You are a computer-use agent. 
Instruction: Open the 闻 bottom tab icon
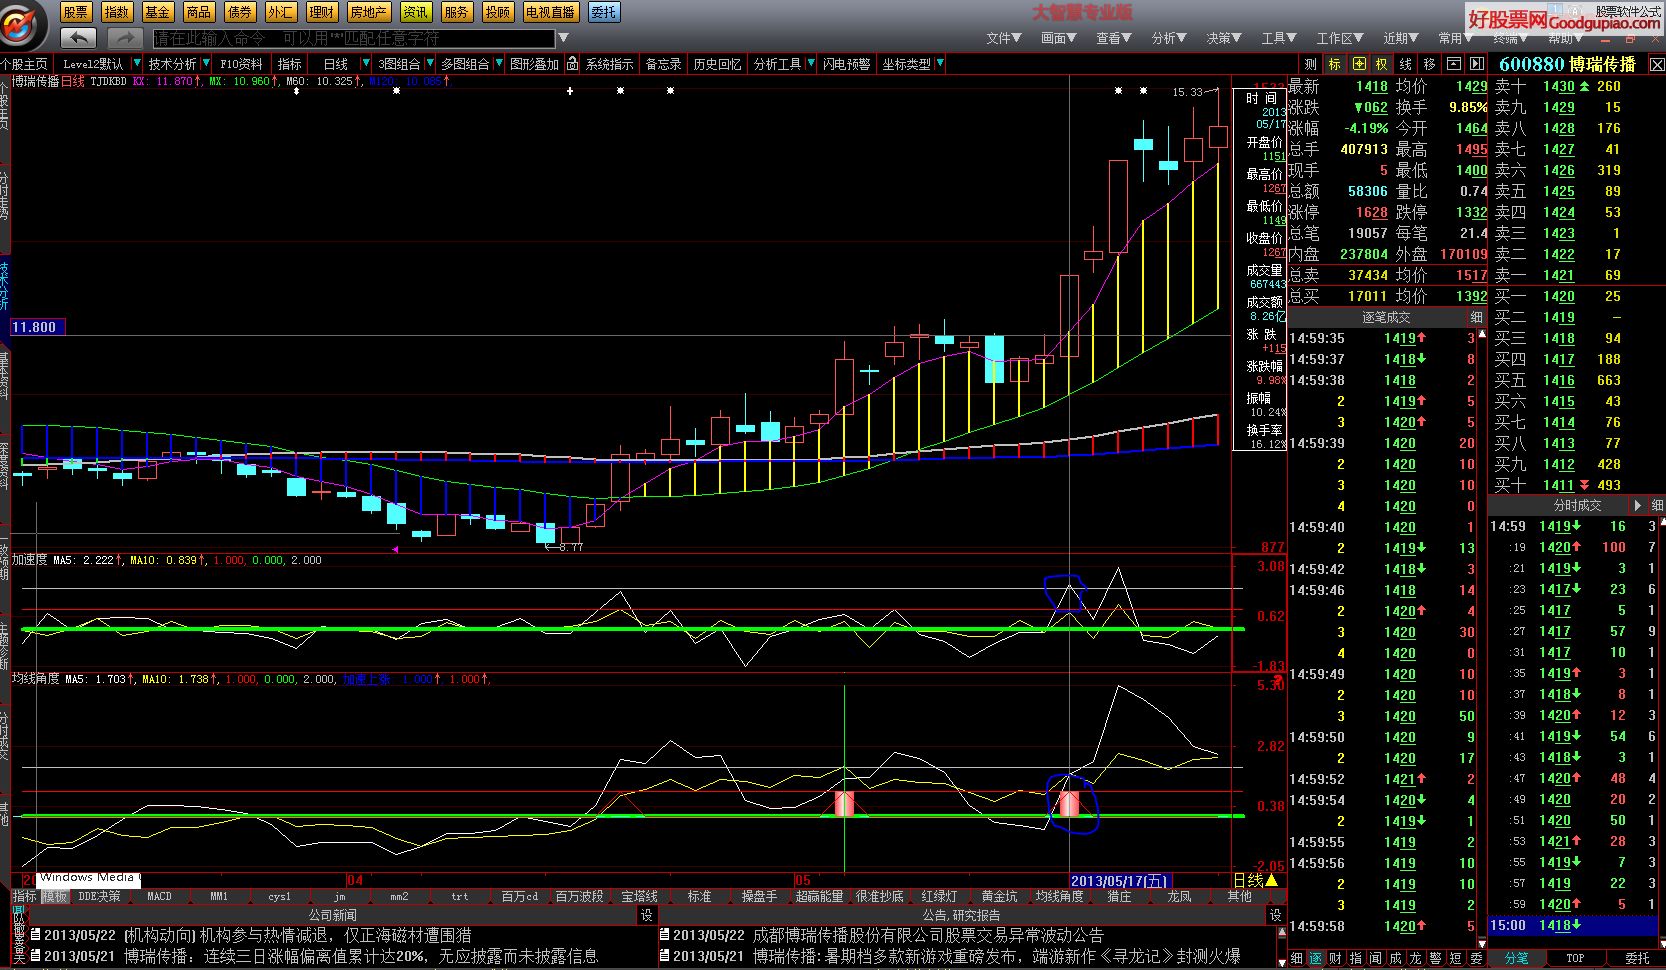(x=1375, y=958)
